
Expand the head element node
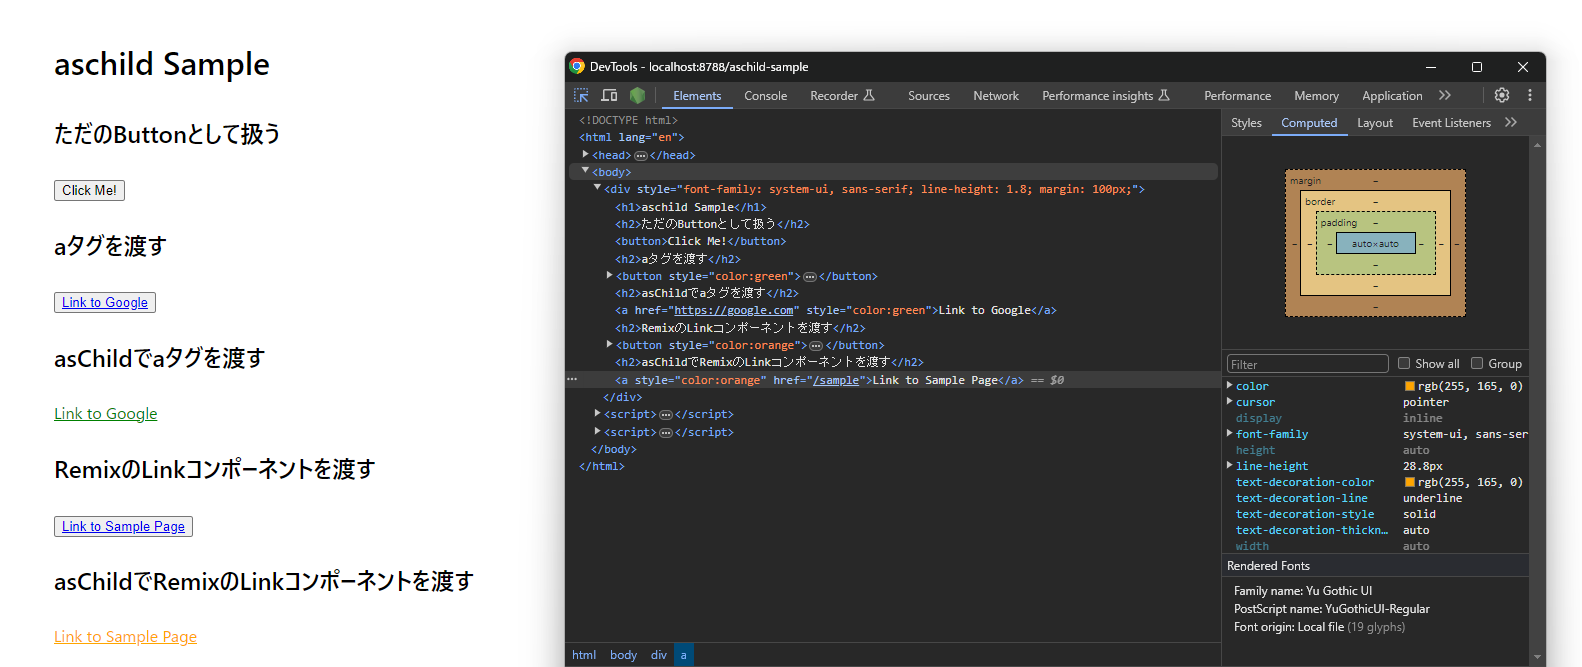coord(586,155)
